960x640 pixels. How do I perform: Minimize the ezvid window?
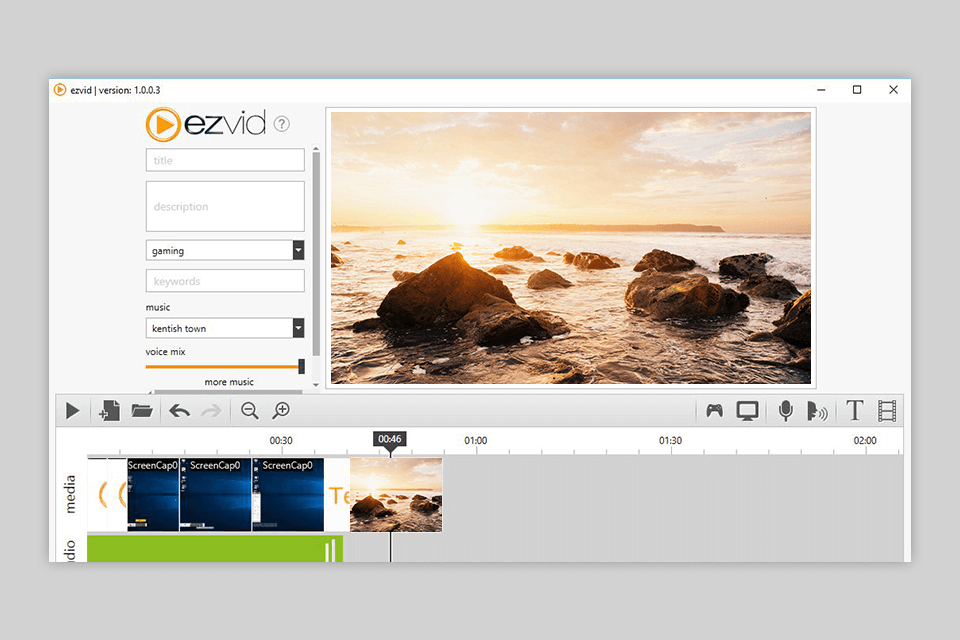click(x=821, y=90)
